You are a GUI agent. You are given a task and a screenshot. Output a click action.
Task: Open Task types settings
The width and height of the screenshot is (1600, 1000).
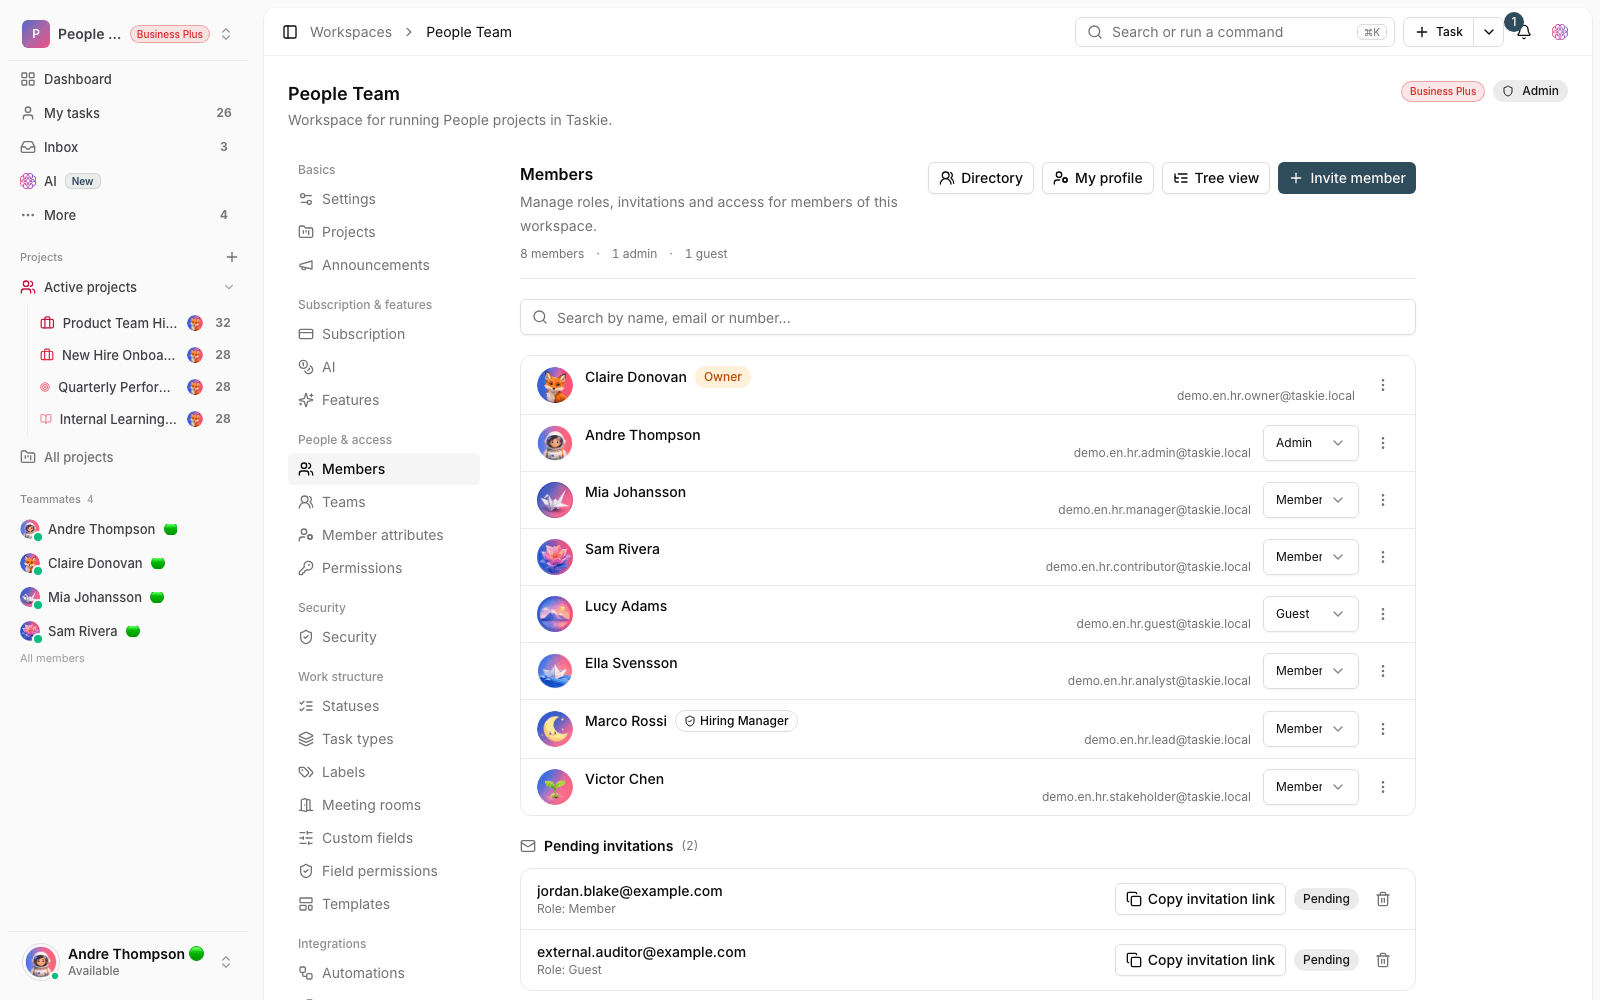point(384,739)
